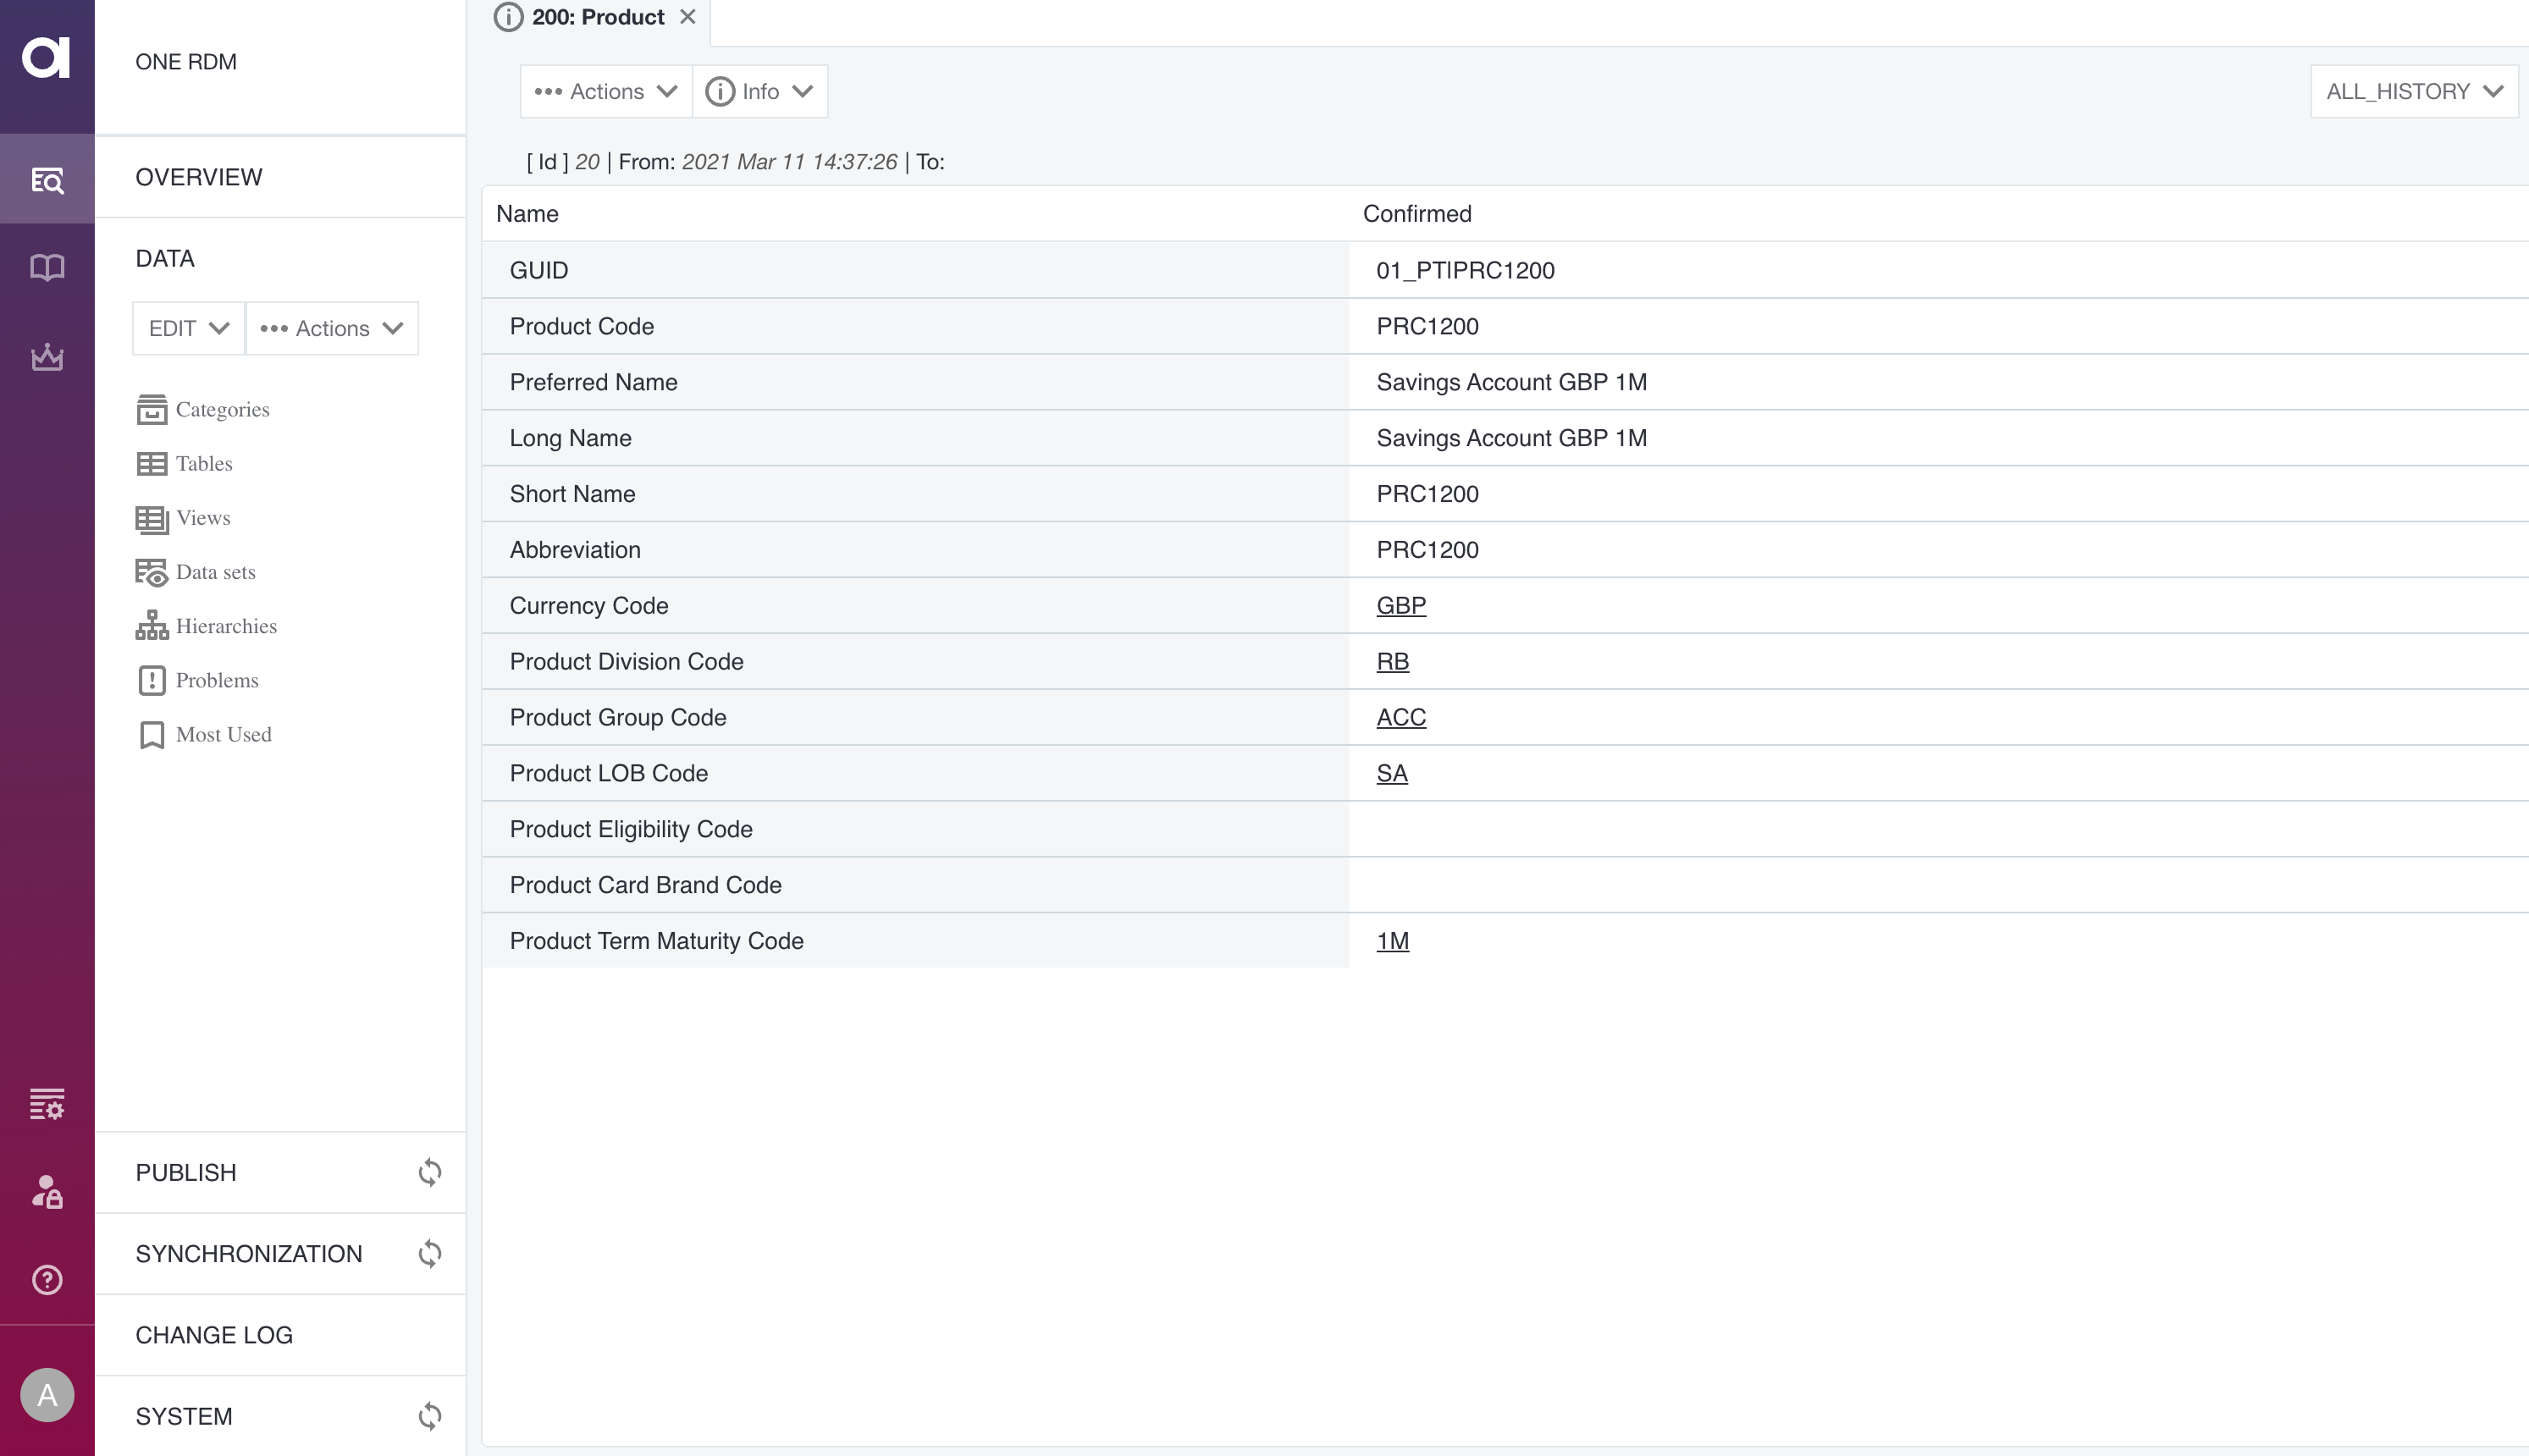Open the Views panel
The image size is (2529, 1456).
point(203,517)
